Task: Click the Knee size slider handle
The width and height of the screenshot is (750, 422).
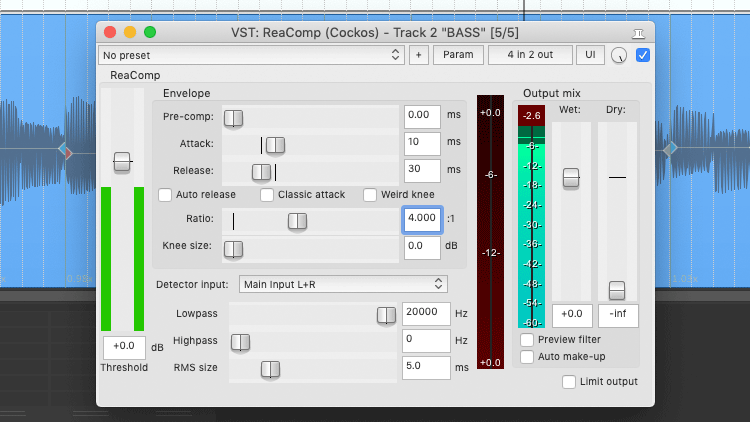Action: tap(233, 249)
